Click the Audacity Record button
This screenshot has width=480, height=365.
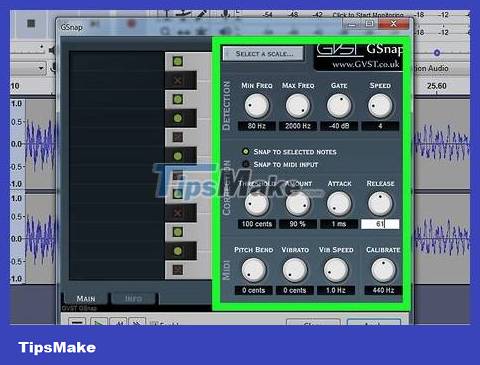[131, 23]
